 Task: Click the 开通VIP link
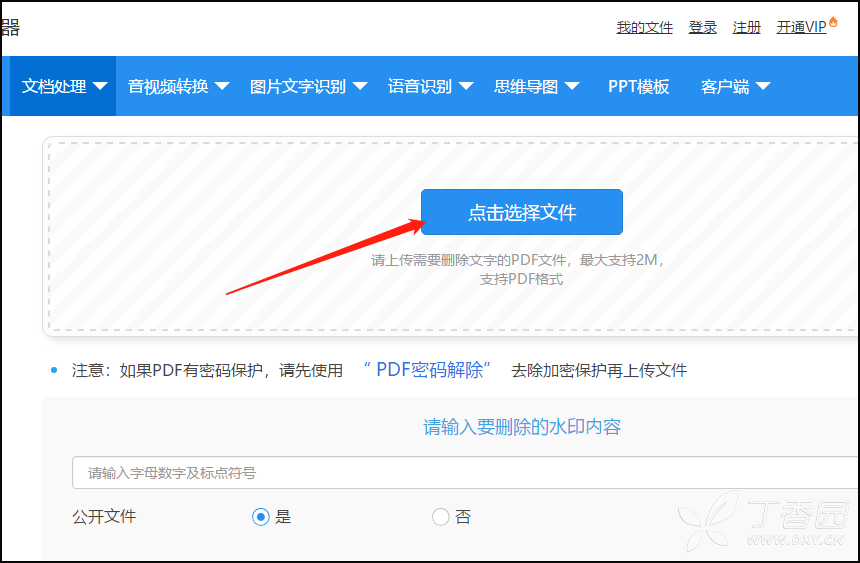click(x=801, y=27)
